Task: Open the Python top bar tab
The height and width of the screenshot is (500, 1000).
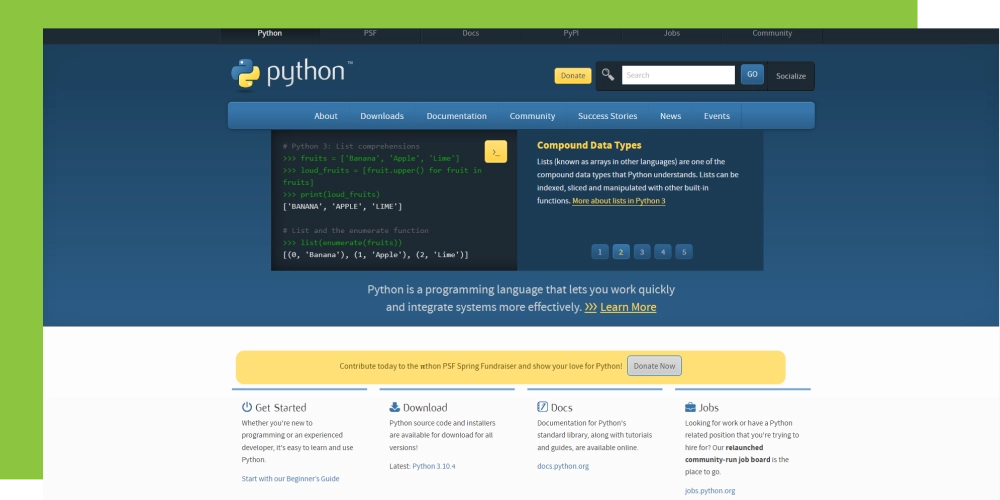Action: point(270,33)
